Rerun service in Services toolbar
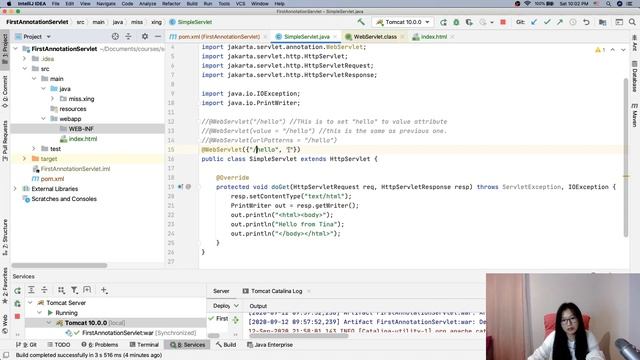 [x=18, y=290]
